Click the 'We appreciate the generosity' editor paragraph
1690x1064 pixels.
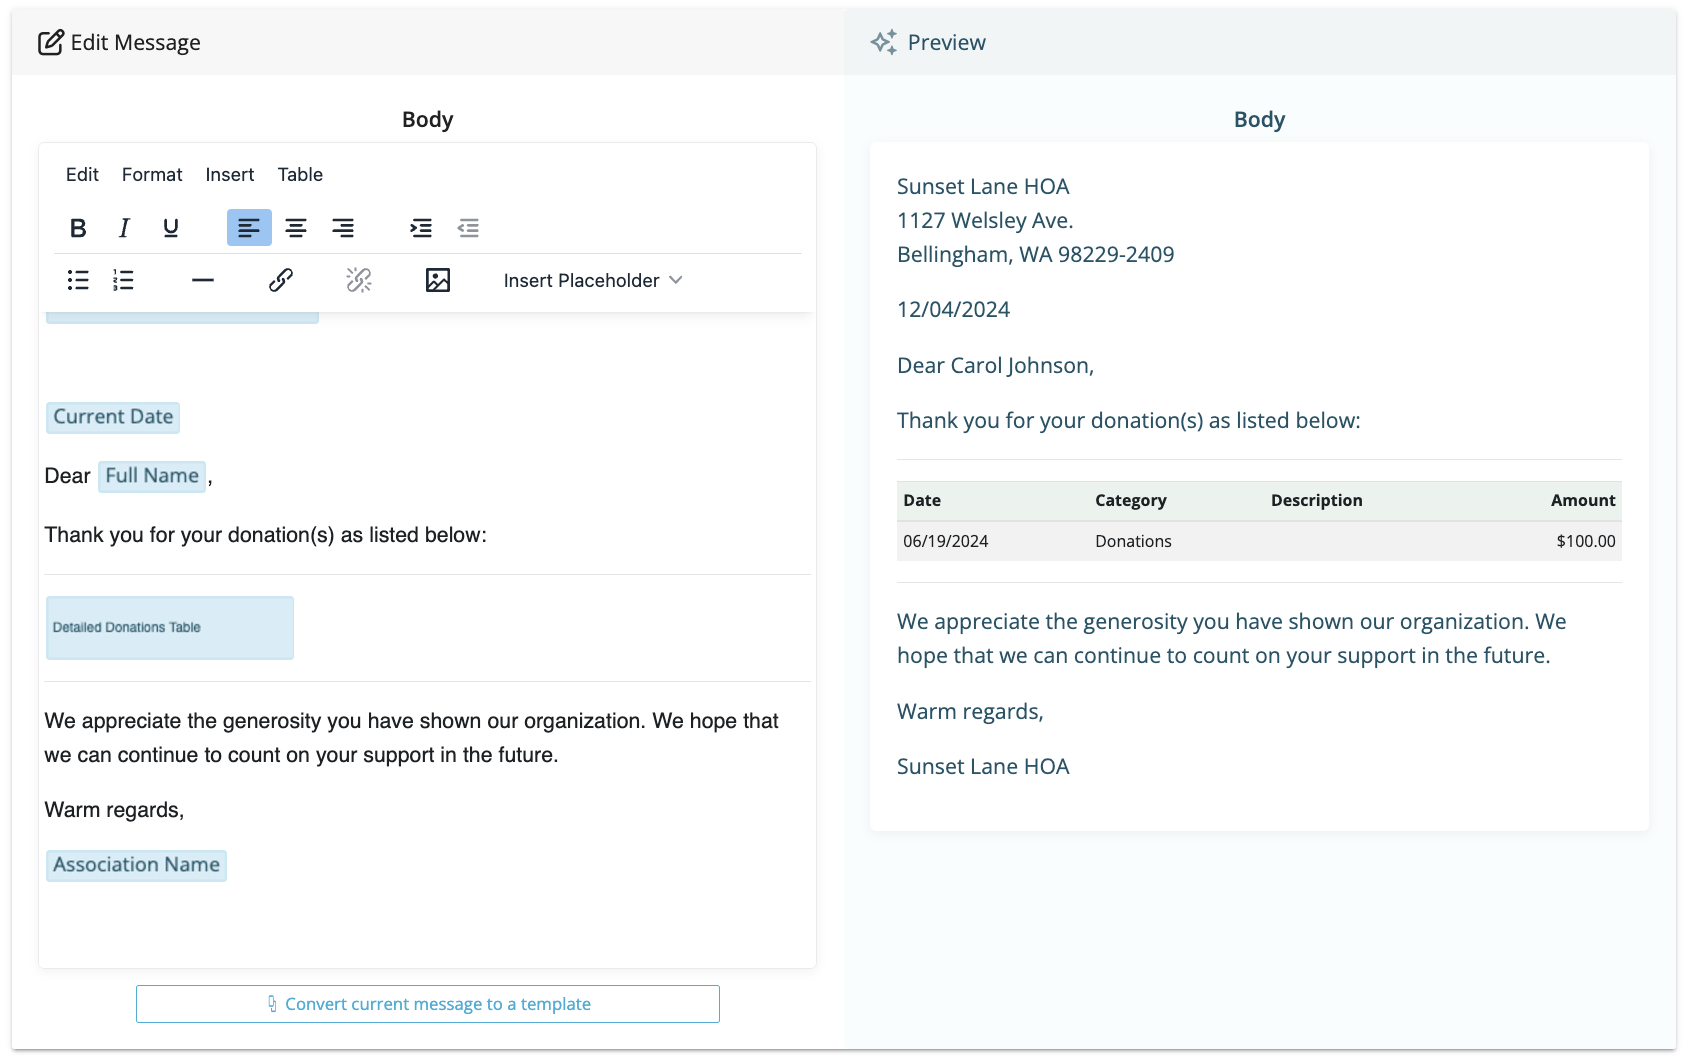pos(411,738)
